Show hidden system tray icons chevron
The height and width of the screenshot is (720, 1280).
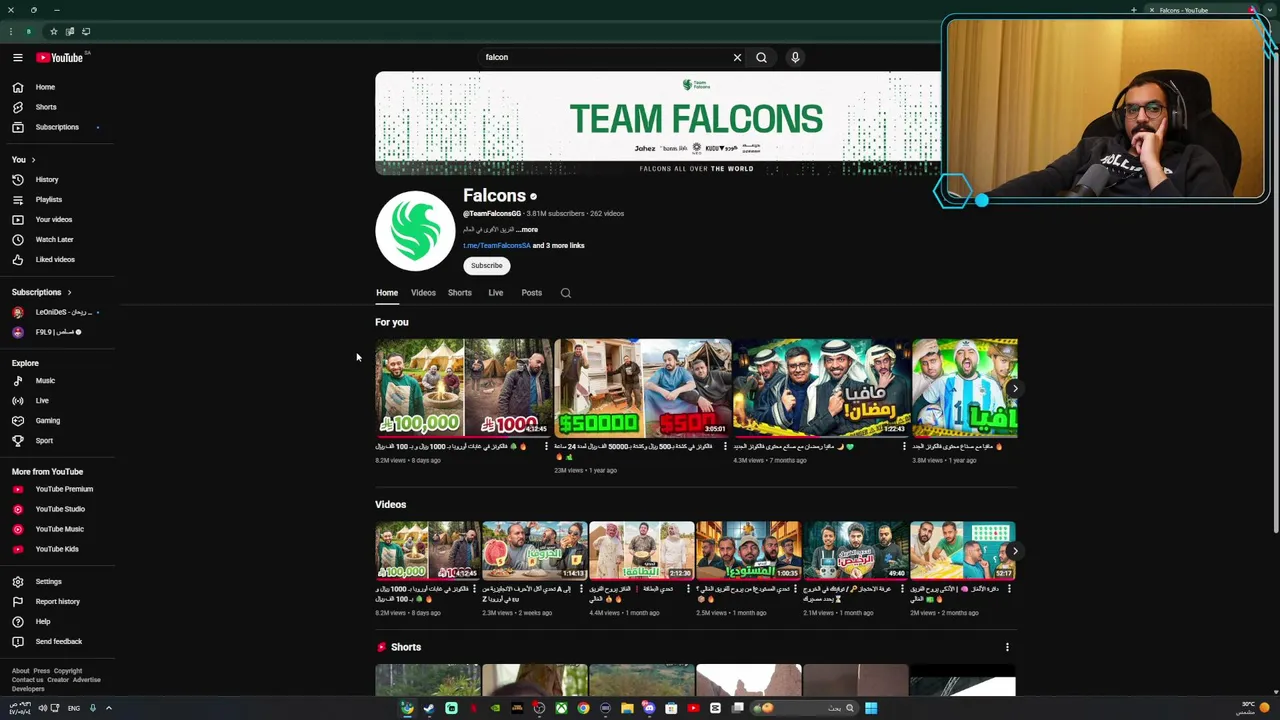click(109, 708)
